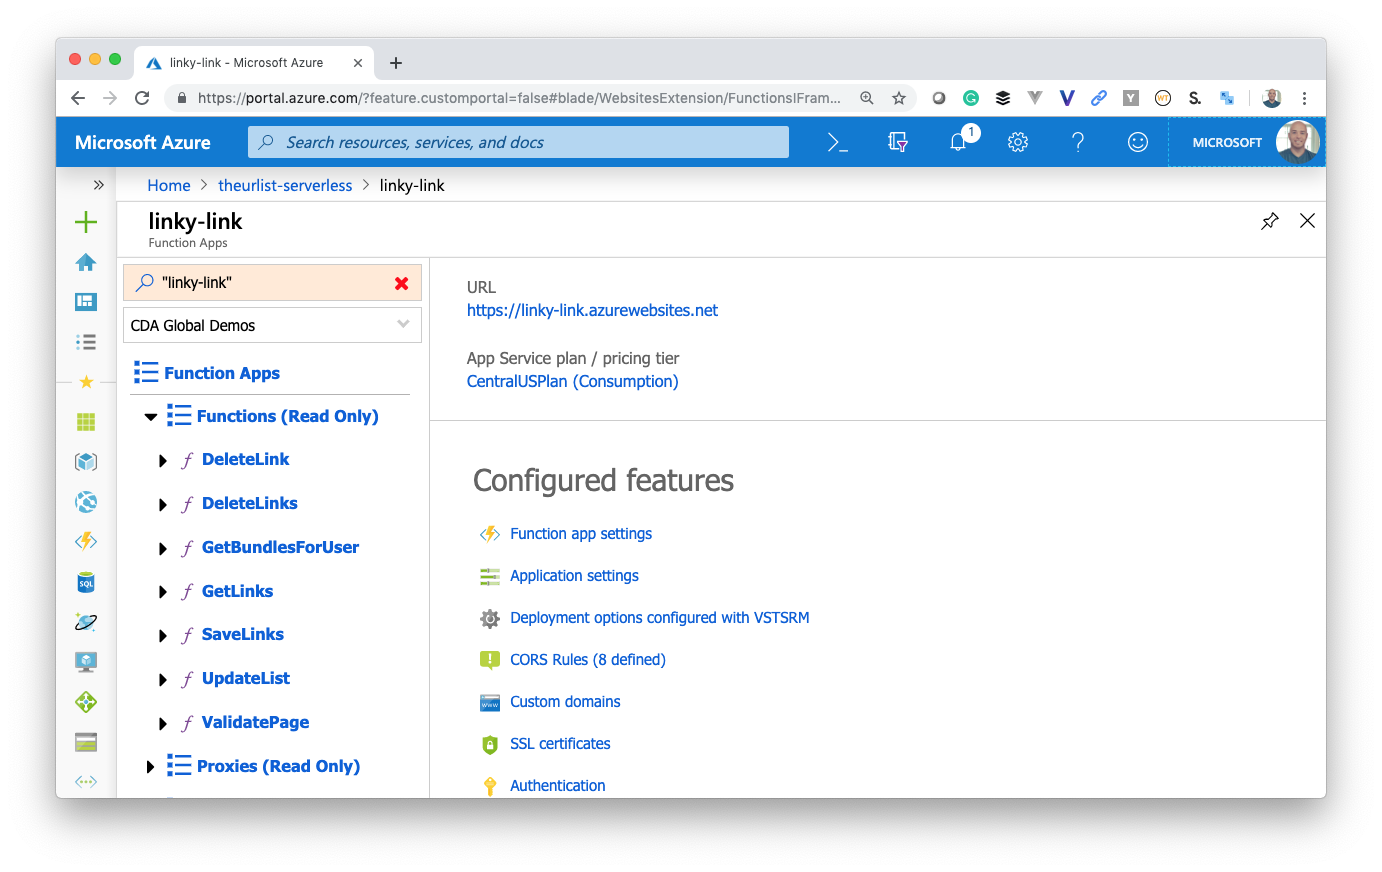
Task: Open Application settings link
Action: click(x=574, y=576)
